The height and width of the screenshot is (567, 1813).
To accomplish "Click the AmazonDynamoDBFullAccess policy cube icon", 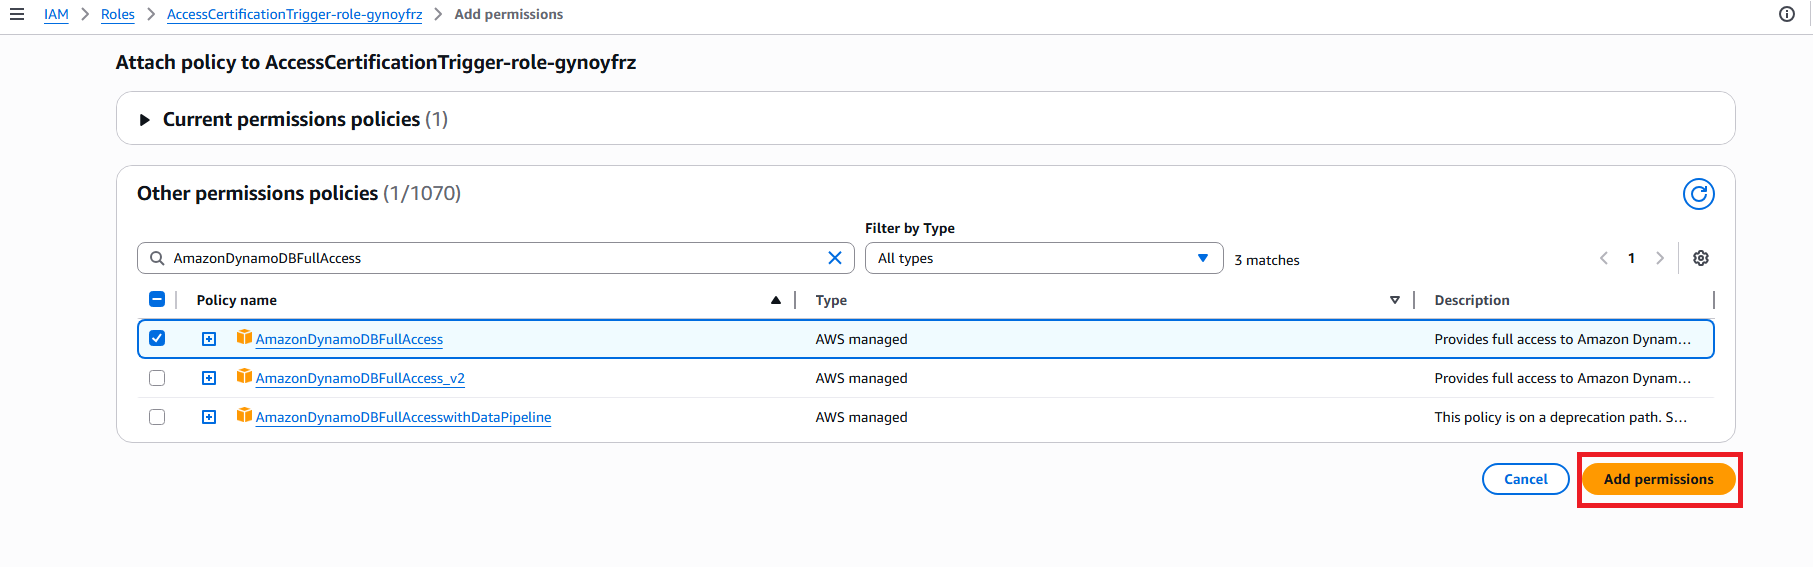I will coord(244,337).
